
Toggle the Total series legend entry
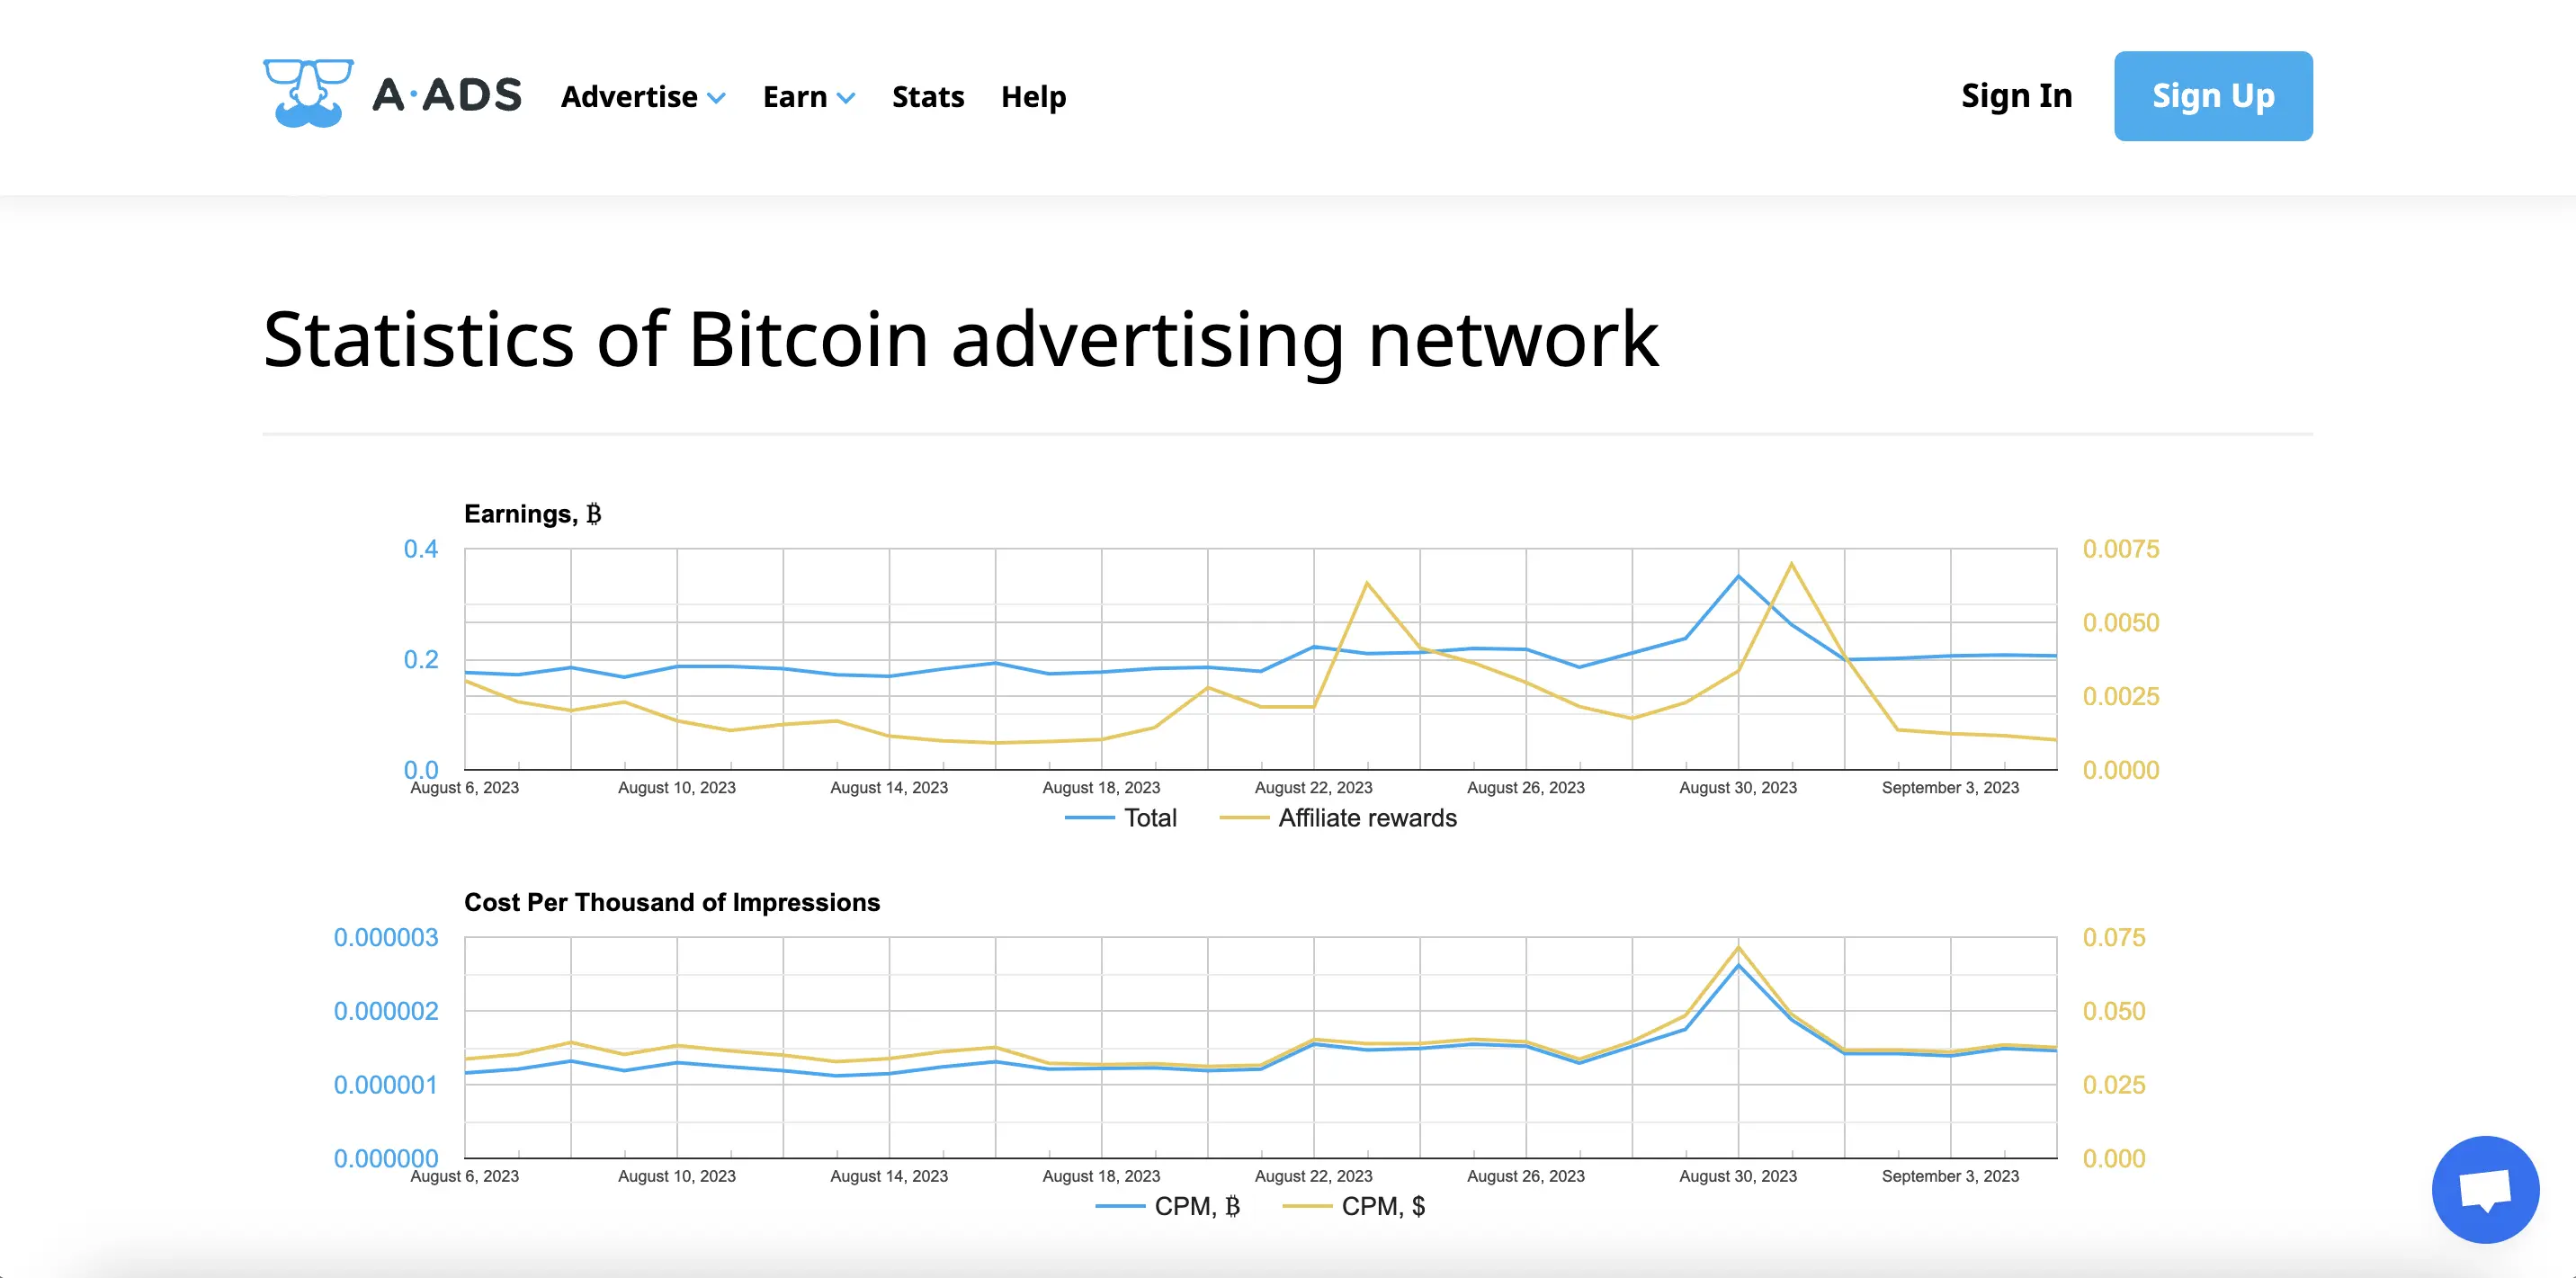[x=1150, y=818]
